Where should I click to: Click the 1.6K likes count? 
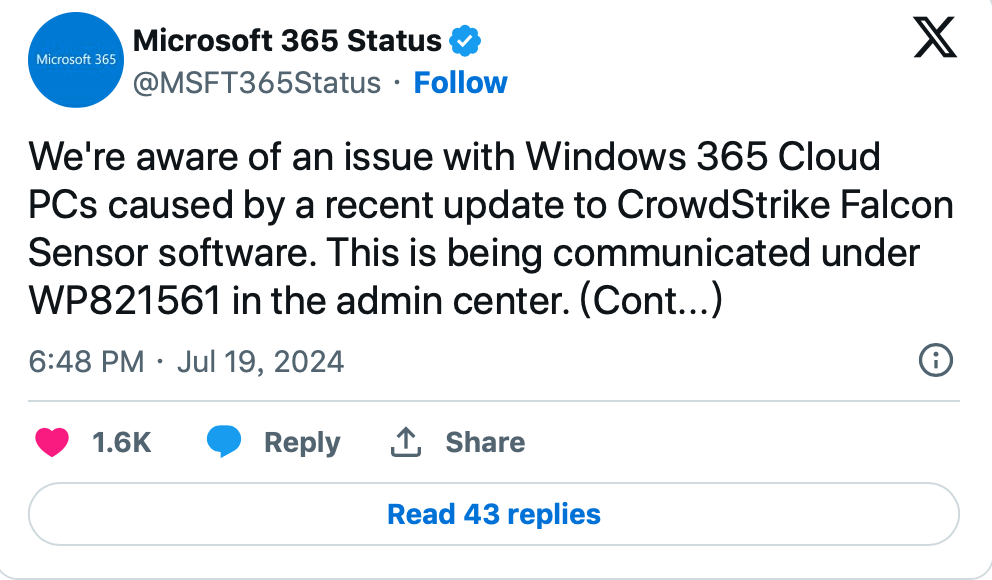(121, 442)
